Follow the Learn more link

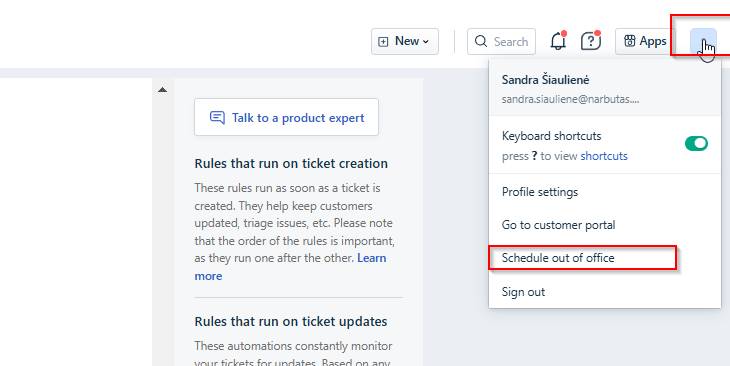pyautogui.click(x=290, y=267)
